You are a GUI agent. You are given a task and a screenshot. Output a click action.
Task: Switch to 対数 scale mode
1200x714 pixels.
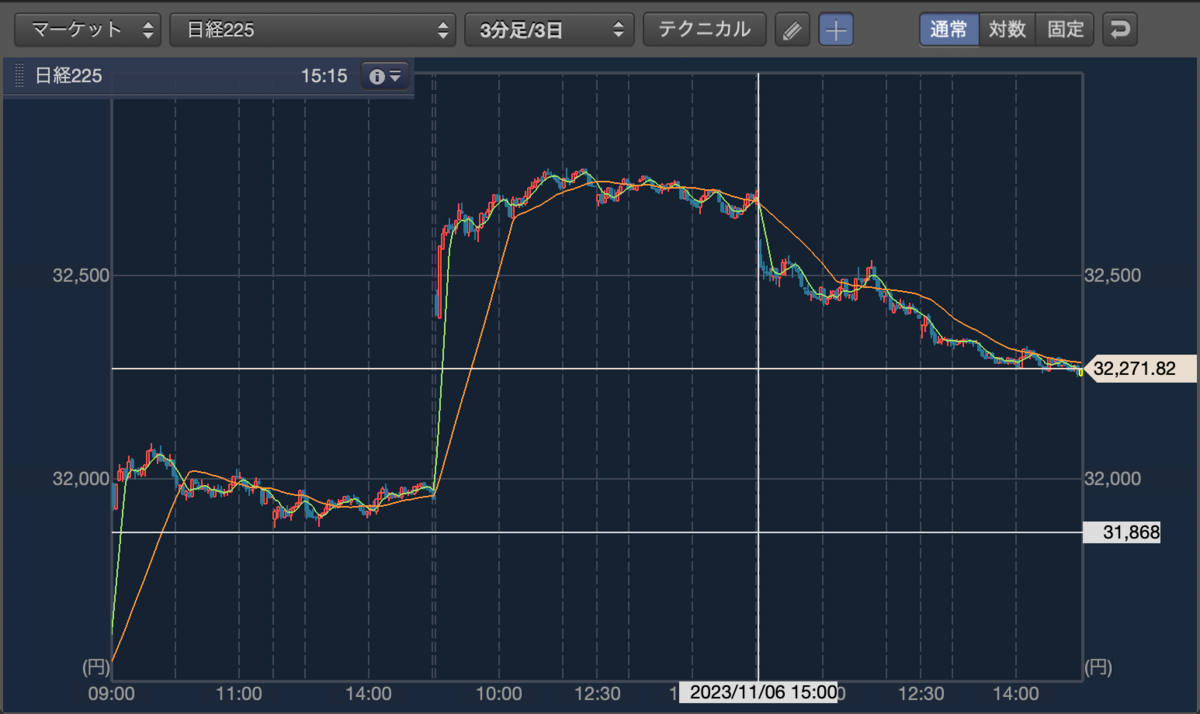[1007, 29]
